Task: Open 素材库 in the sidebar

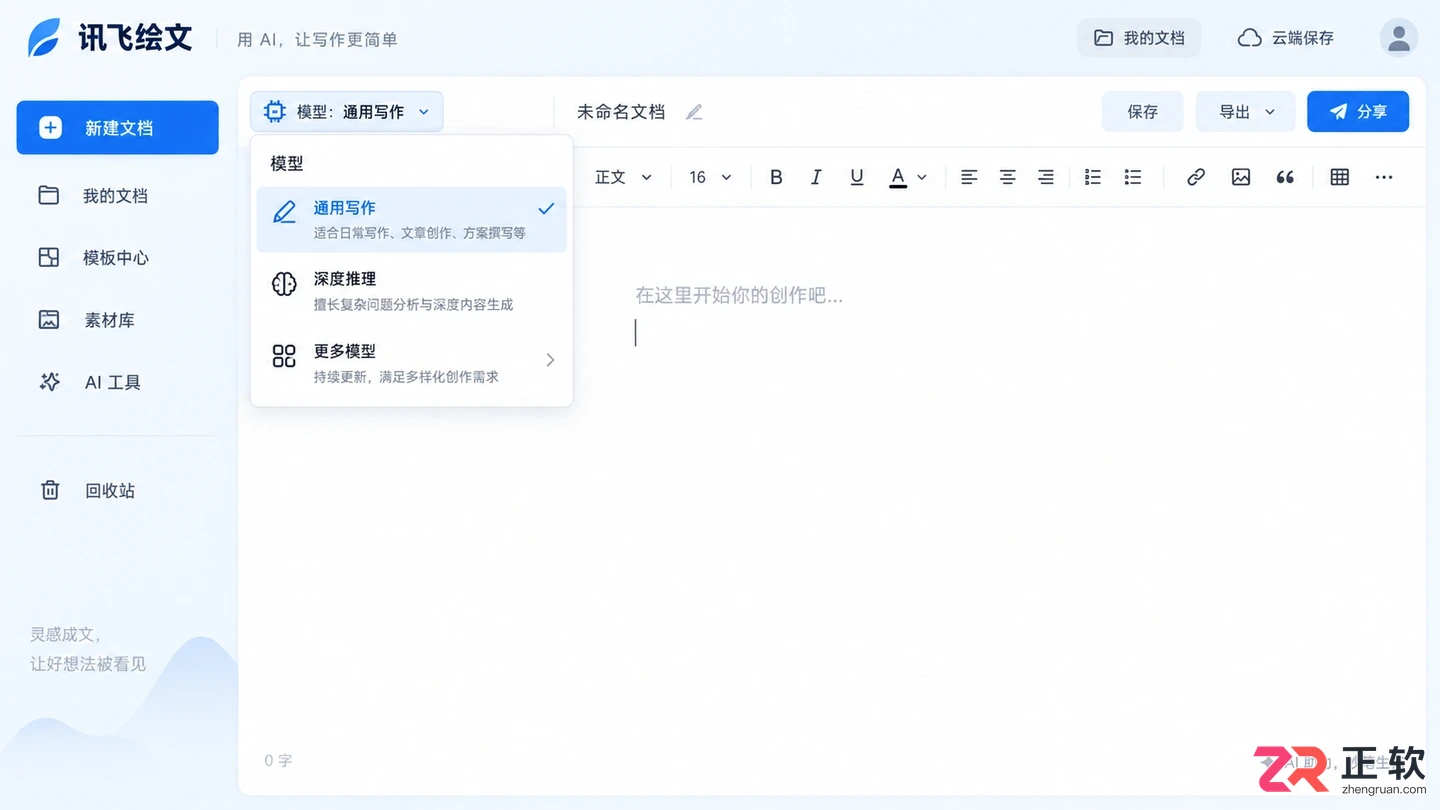Action: (x=117, y=320)
